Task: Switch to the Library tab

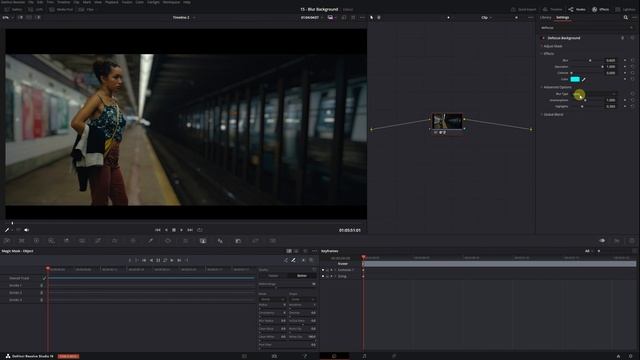Action: [x=546, y=18]
